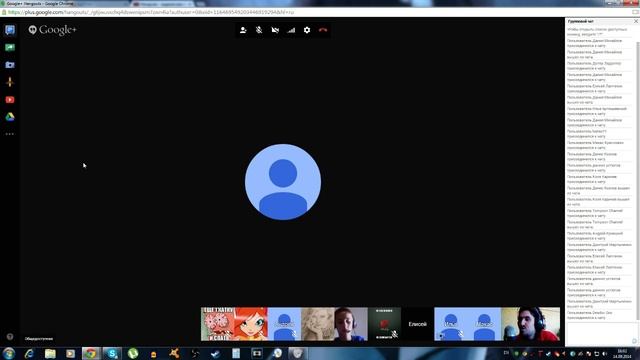Open the media player taskbar icon
The image size is (640, 360).
(71, 353)
